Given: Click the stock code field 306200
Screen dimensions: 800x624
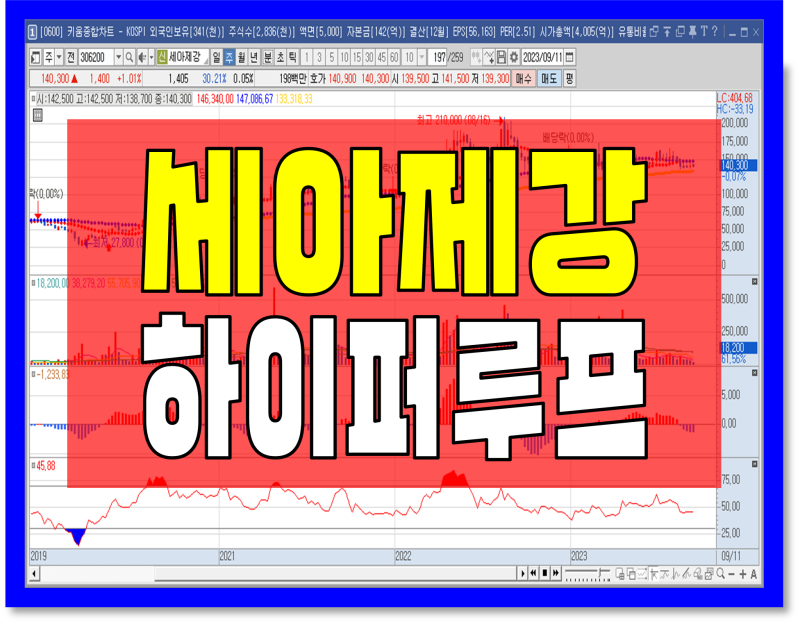Looking at the screenshot, I should click(95, 57).
